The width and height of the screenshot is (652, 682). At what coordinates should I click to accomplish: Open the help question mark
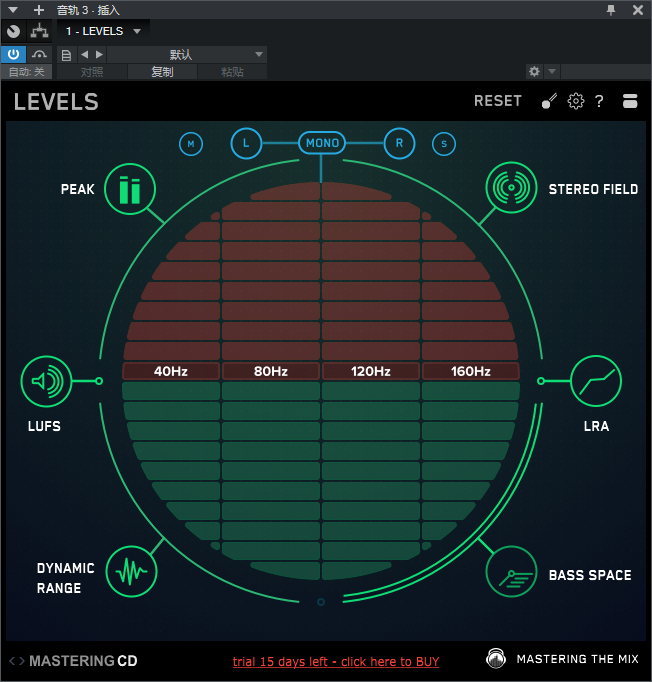pyautogui.click(x=599, y=101)
